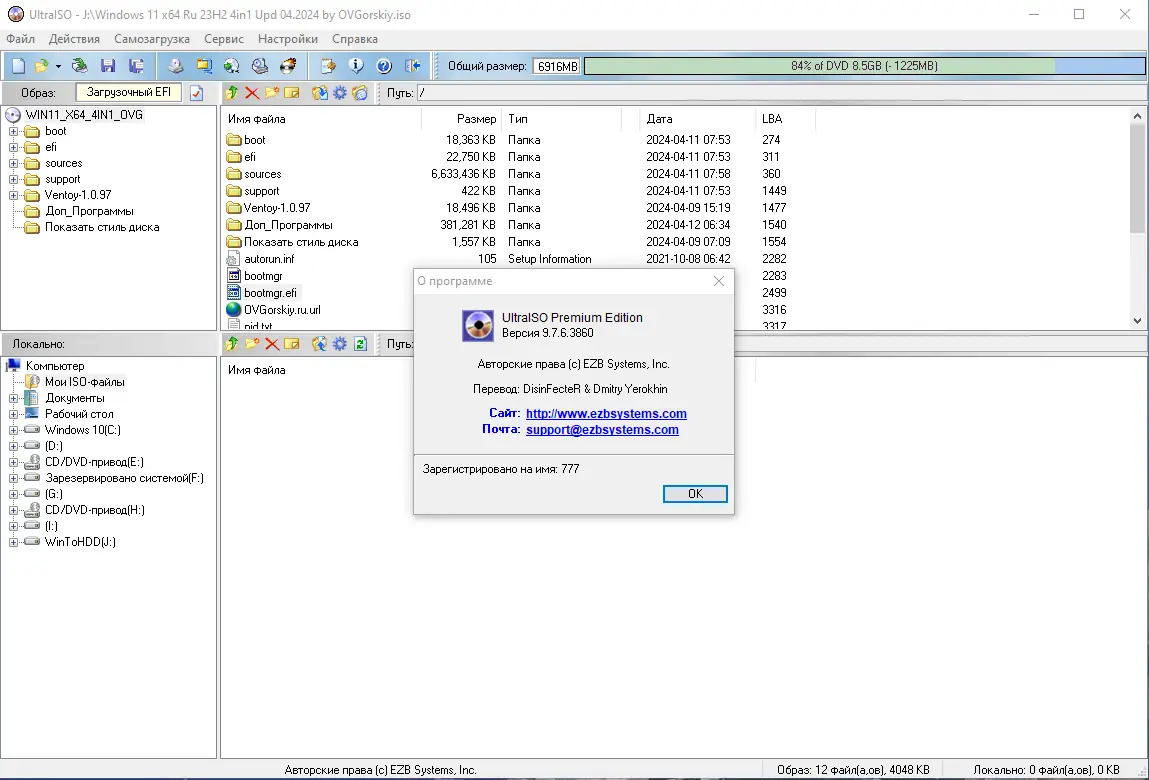Viewport: 1149px width, 780px height.
Task: Click Refresh icon in local toolbar
Action: 360,344
